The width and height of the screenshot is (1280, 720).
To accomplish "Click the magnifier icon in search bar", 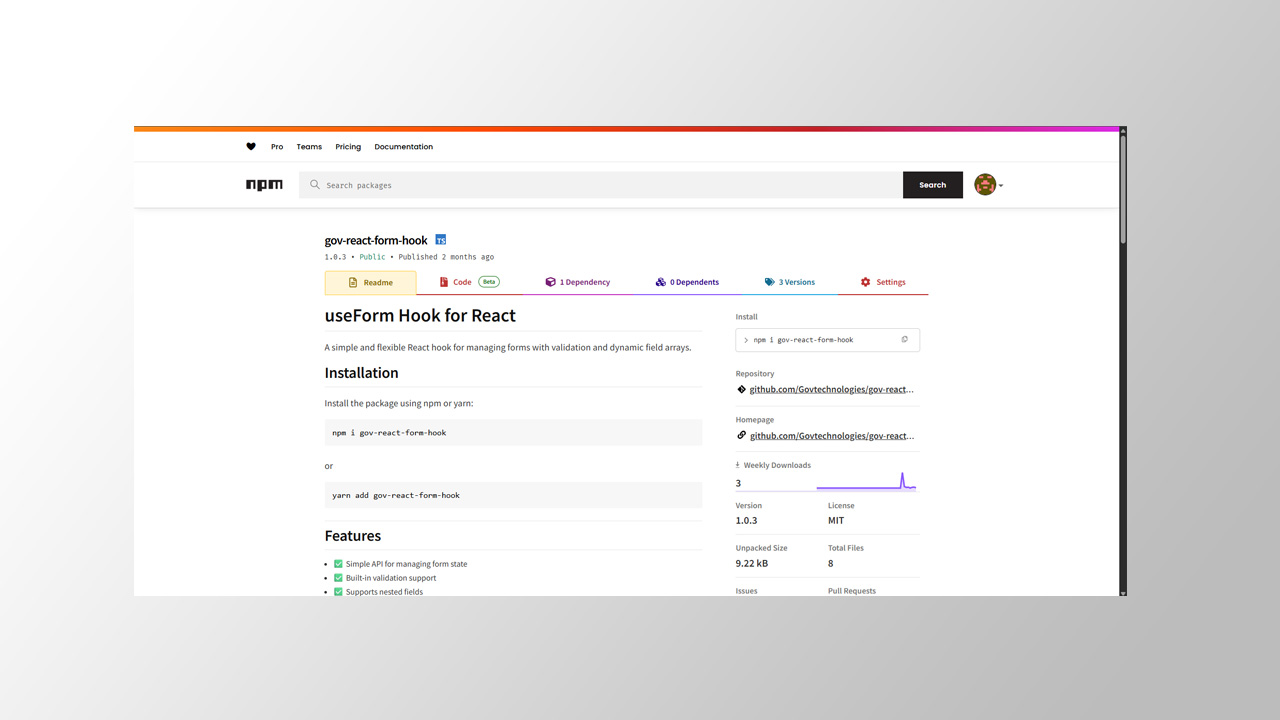I will pyautogui.click(x=315, y=185).
